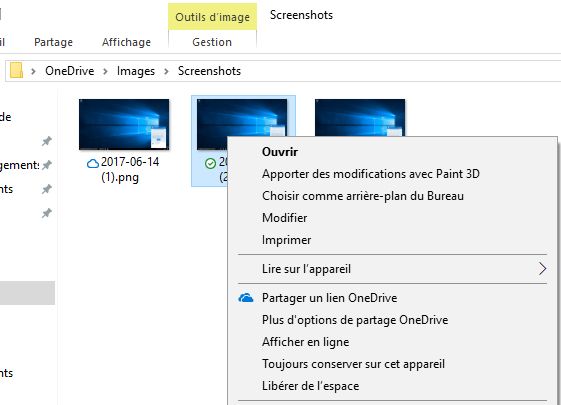Click the bottommost pin icon in navigation pane
This screenshot has width=561, height=405.
47,213
